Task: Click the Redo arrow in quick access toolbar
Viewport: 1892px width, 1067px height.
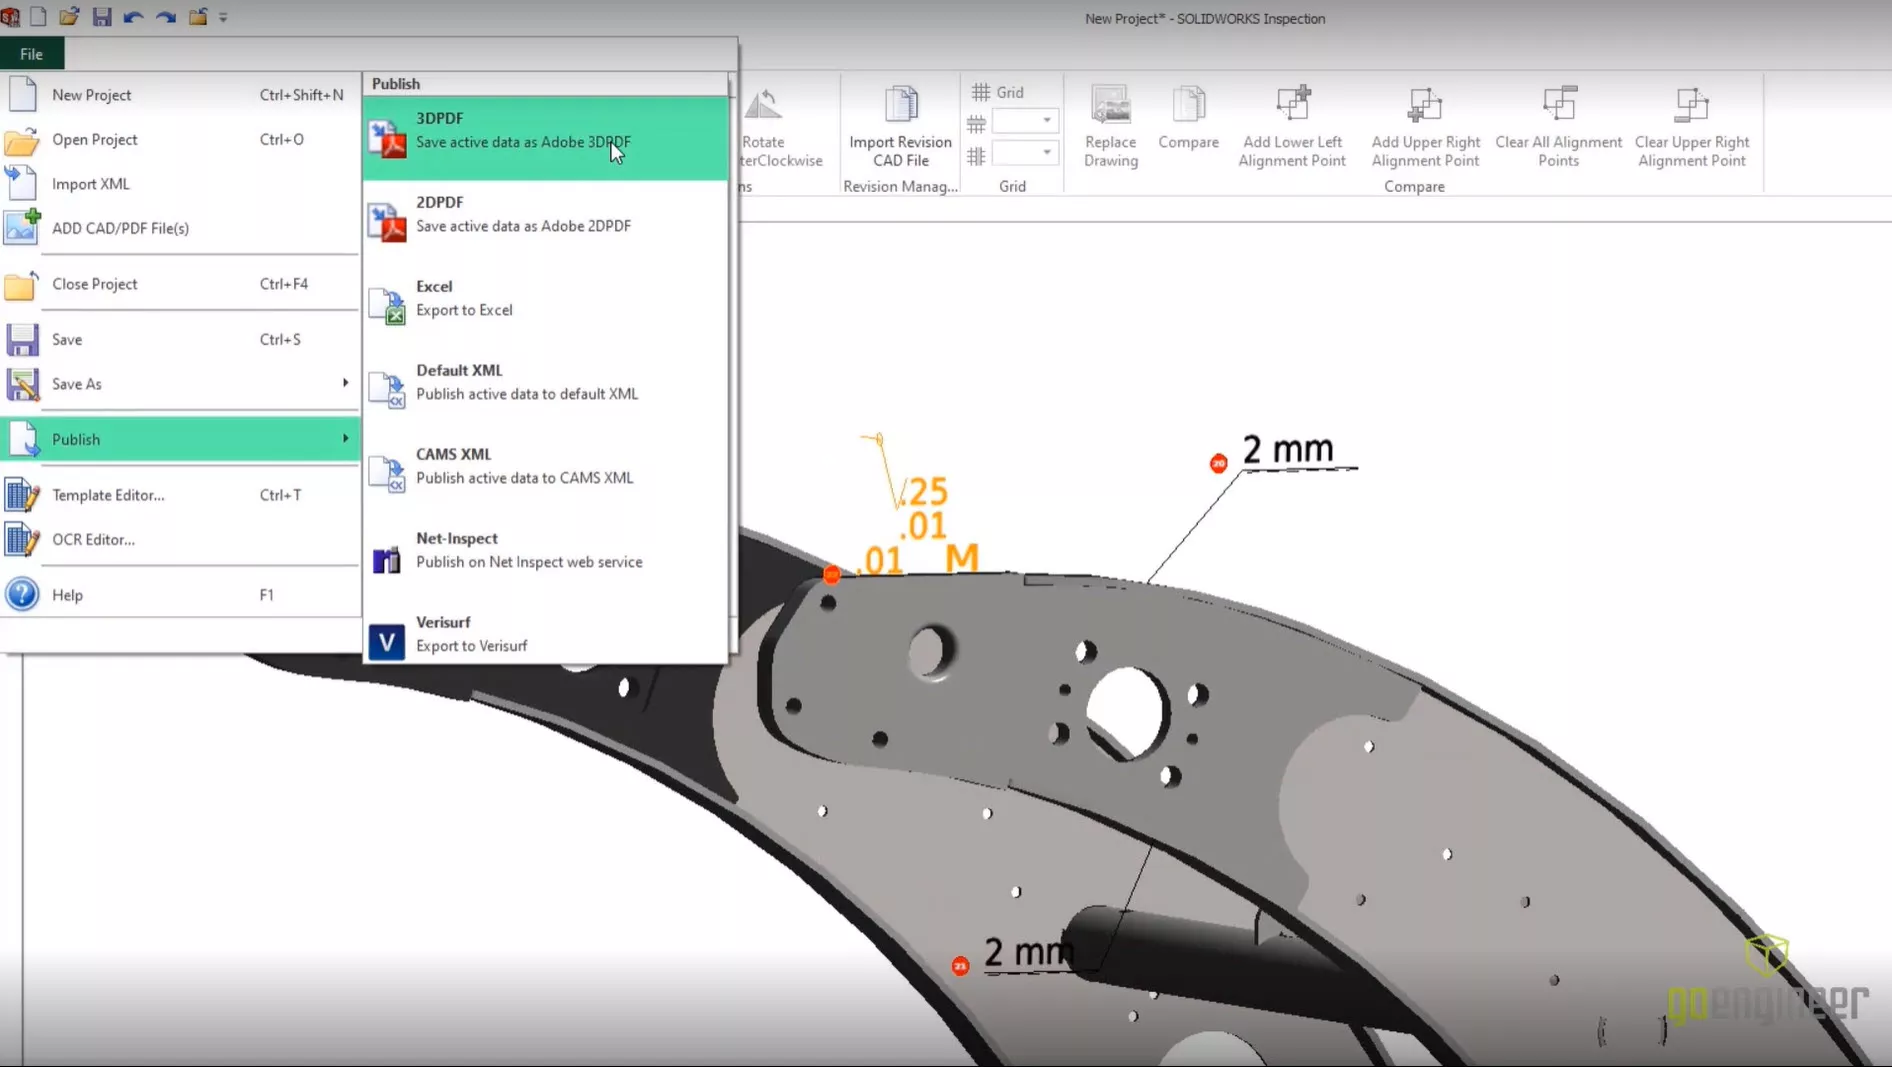Action: (166, 17)
